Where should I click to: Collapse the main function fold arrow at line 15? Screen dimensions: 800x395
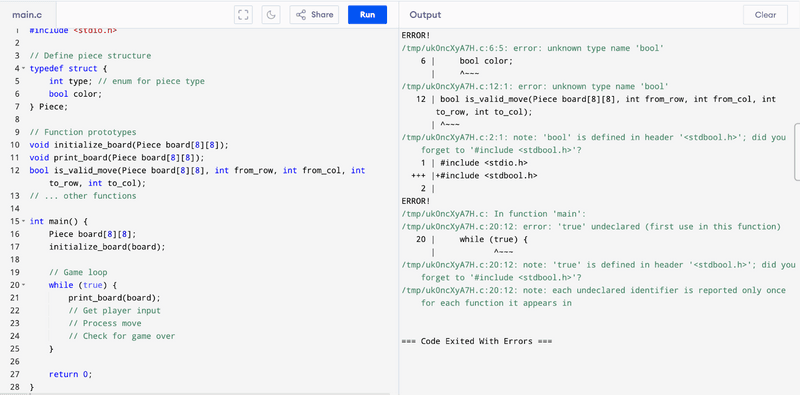(23, 221)
